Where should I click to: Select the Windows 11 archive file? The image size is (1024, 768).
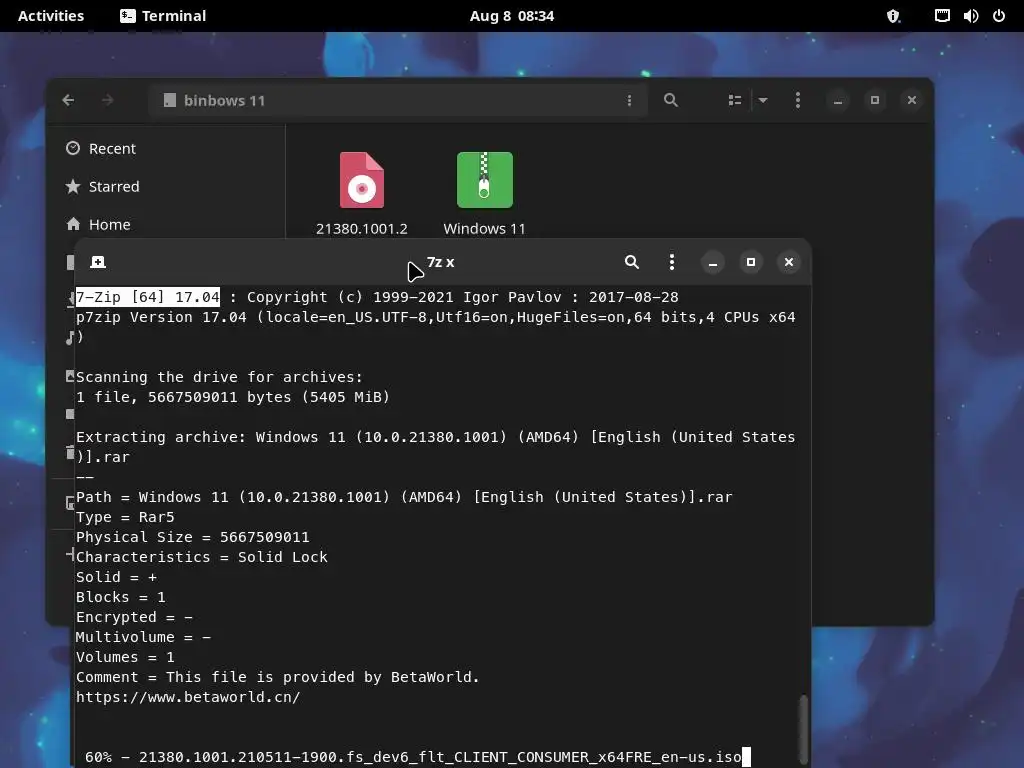485,193
